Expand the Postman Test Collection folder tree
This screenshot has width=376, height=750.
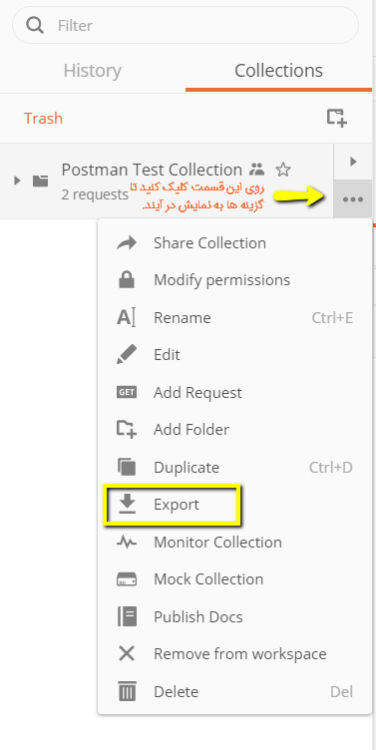17,180
